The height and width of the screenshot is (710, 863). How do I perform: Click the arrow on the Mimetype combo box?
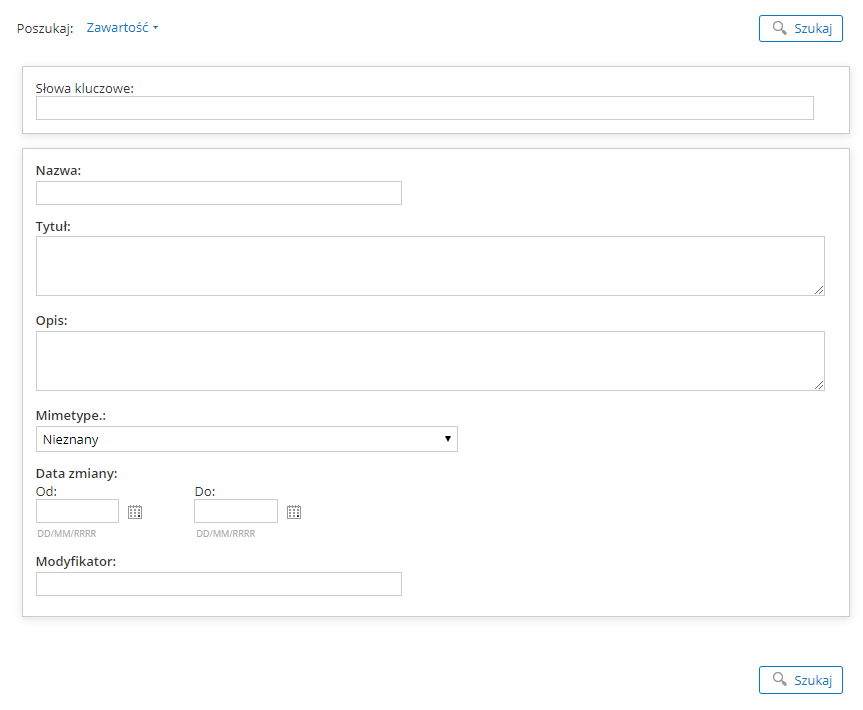click(x=448, y=439)
